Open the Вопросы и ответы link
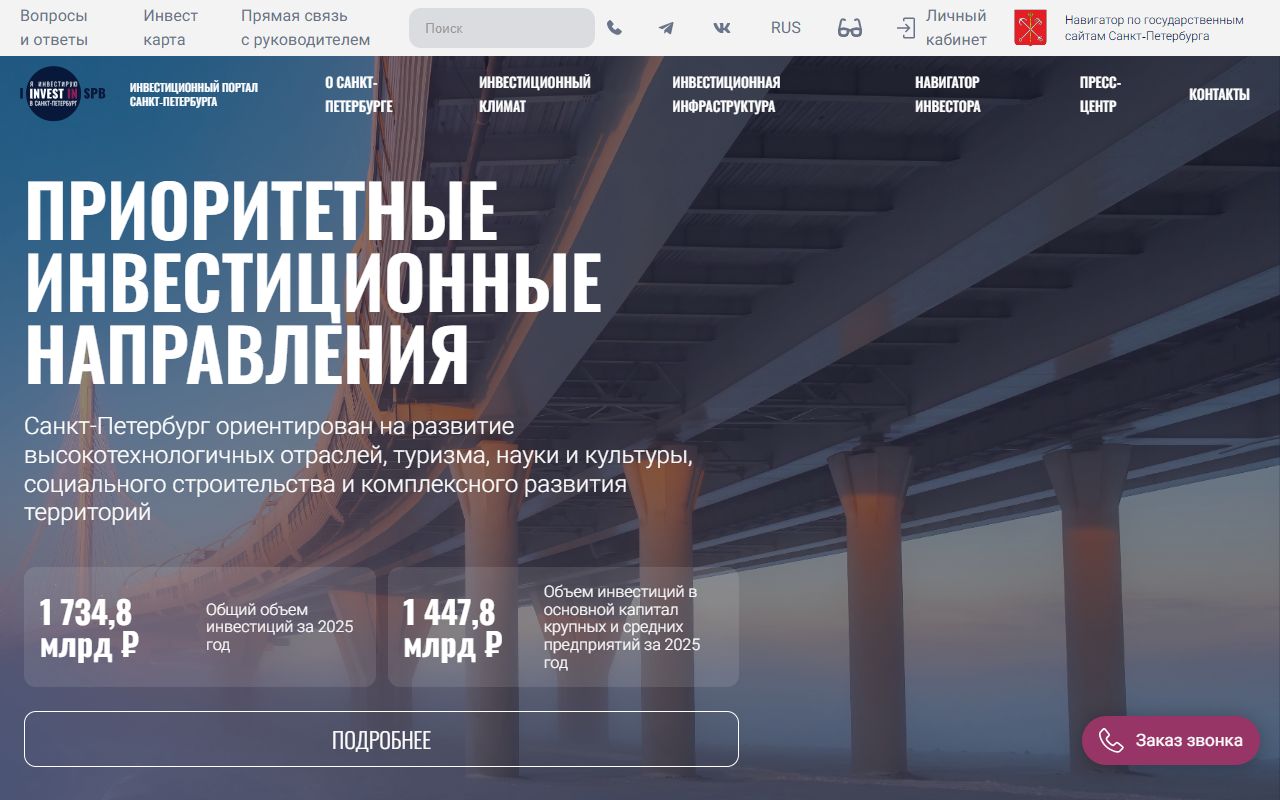The width and height of the screenshot is (1280, 800). (54, 28)
